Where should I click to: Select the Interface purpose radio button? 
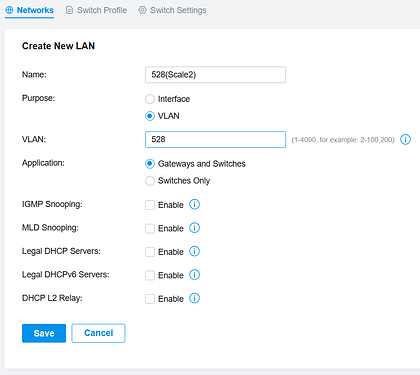click(x=150, y=99)
